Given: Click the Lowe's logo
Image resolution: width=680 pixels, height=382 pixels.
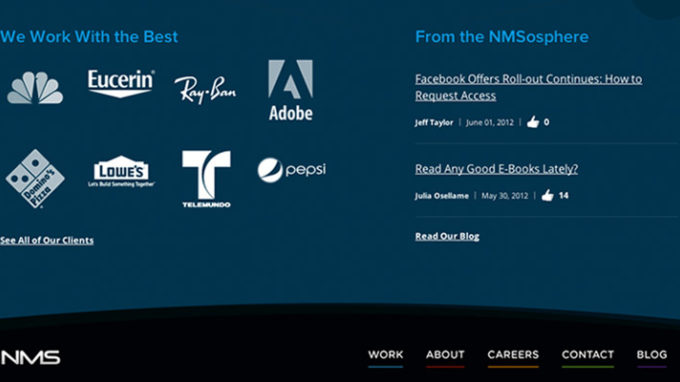Looking at the screenshot, I should 121,171.
